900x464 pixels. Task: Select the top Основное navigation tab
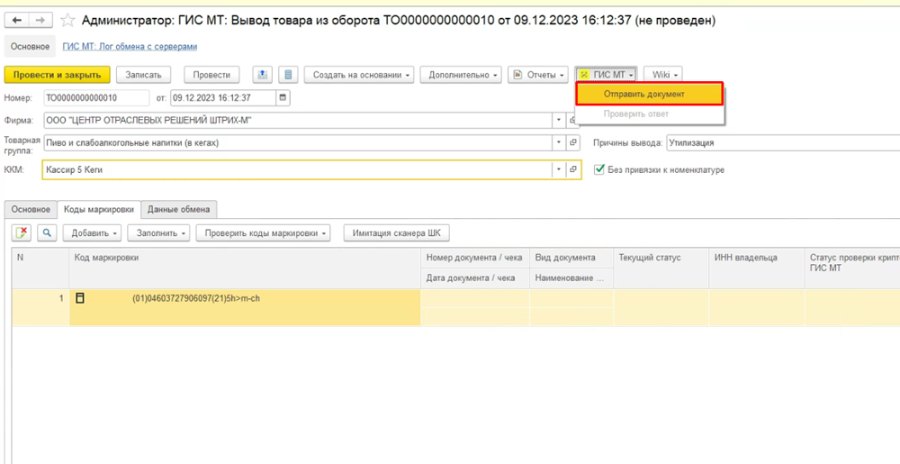[x=30, y=47]
